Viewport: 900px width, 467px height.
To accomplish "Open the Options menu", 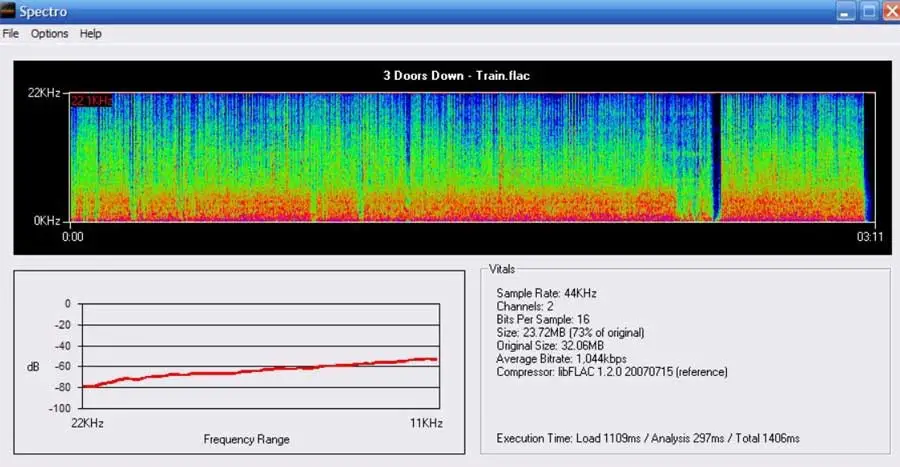I will click(49, 33).
